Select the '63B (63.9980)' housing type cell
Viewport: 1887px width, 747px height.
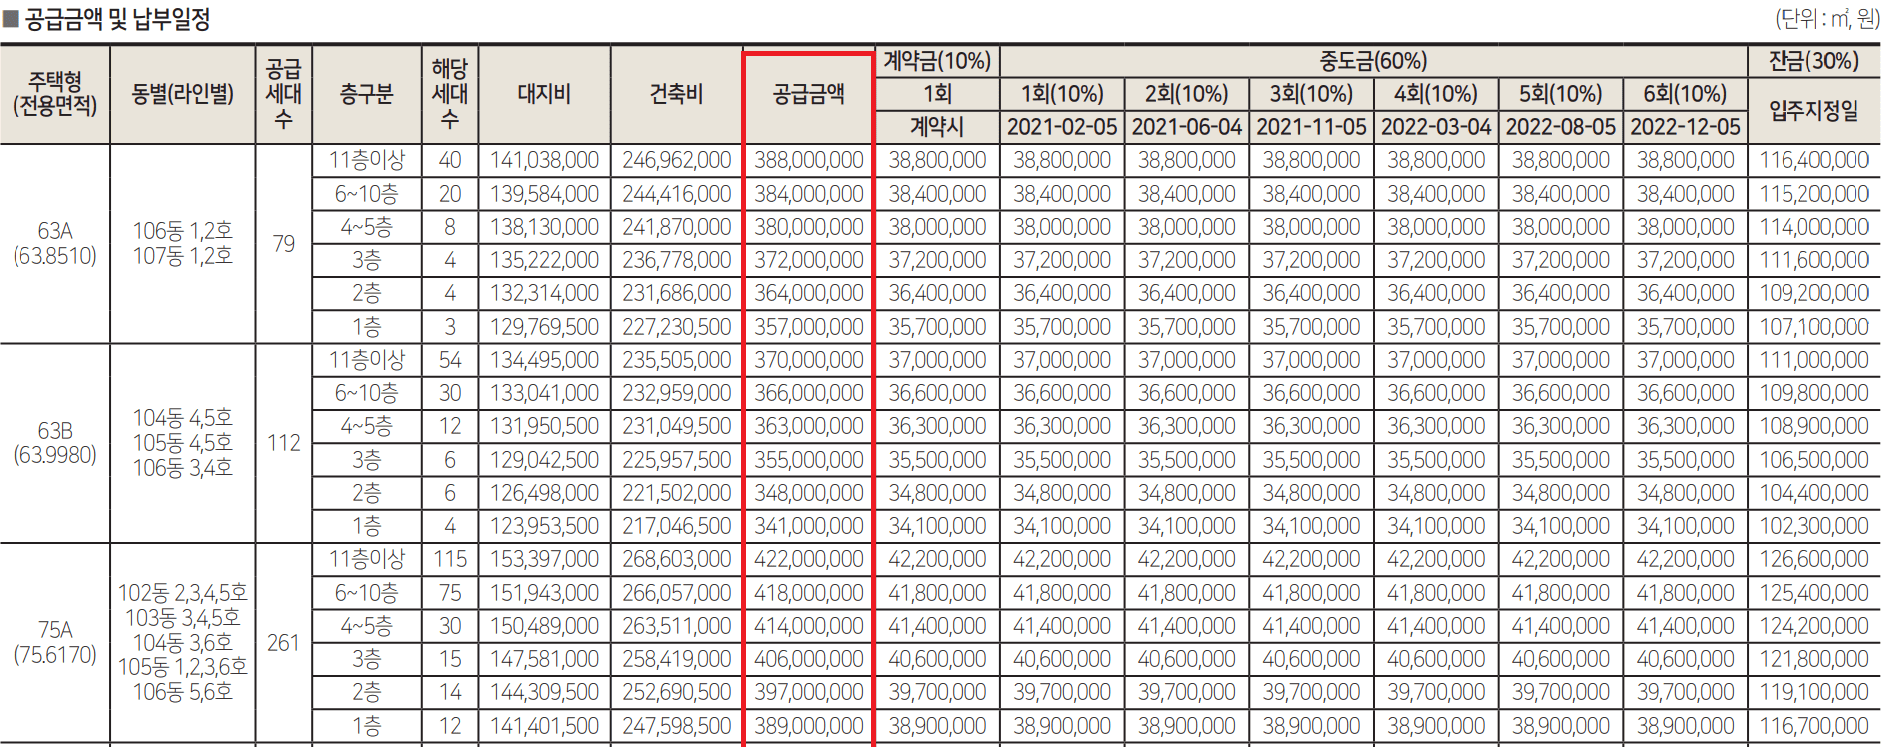(x=55, y=443)
